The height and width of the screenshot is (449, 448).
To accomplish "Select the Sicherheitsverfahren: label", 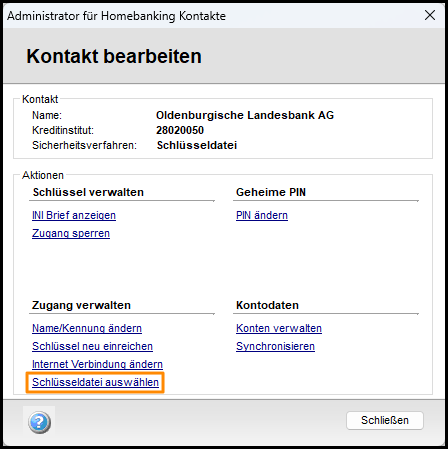I will click(84, 145).
